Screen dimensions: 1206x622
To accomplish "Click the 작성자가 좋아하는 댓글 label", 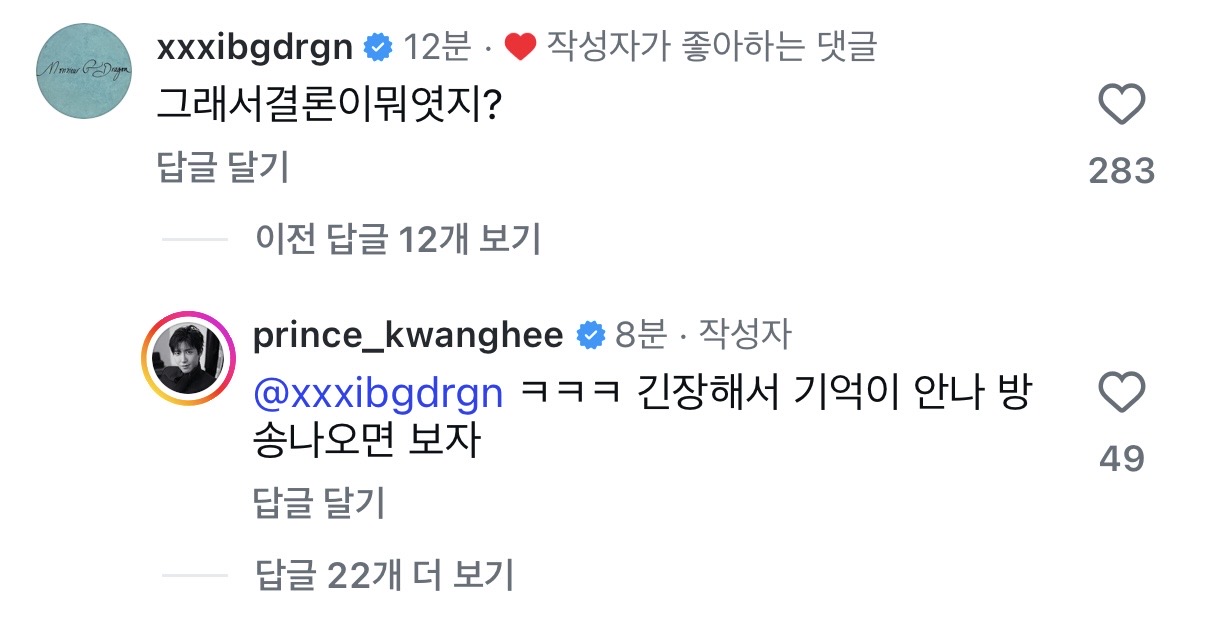I will tap(712, 47).
